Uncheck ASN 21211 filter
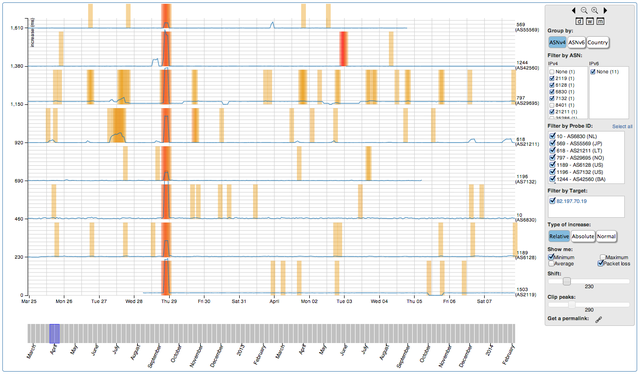 [x=552, y=112]
